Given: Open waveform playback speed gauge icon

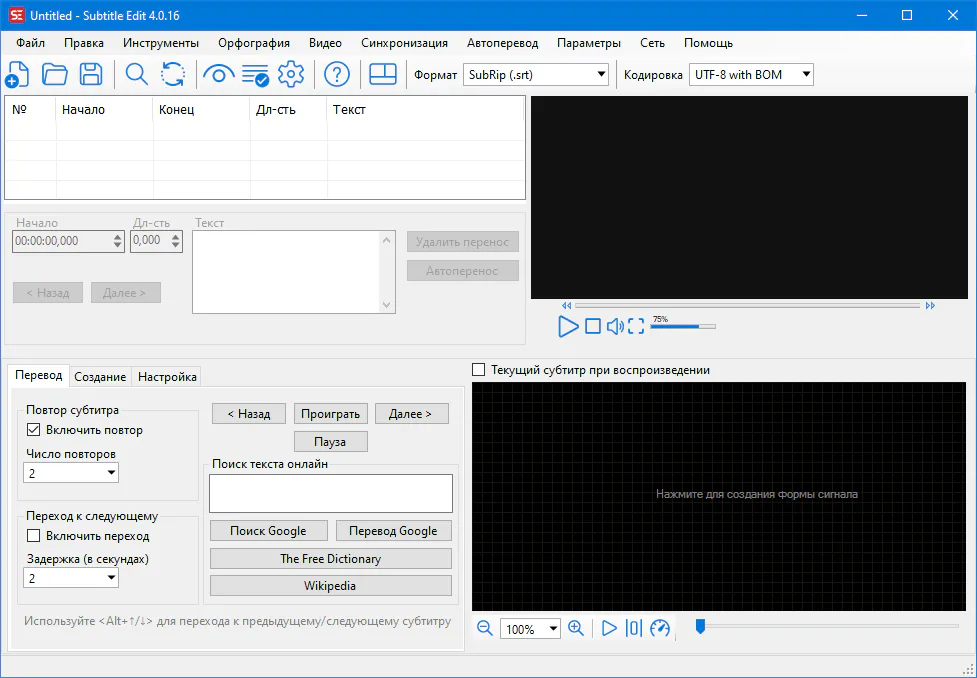Looking at the screenshot, I should point(660,628).
